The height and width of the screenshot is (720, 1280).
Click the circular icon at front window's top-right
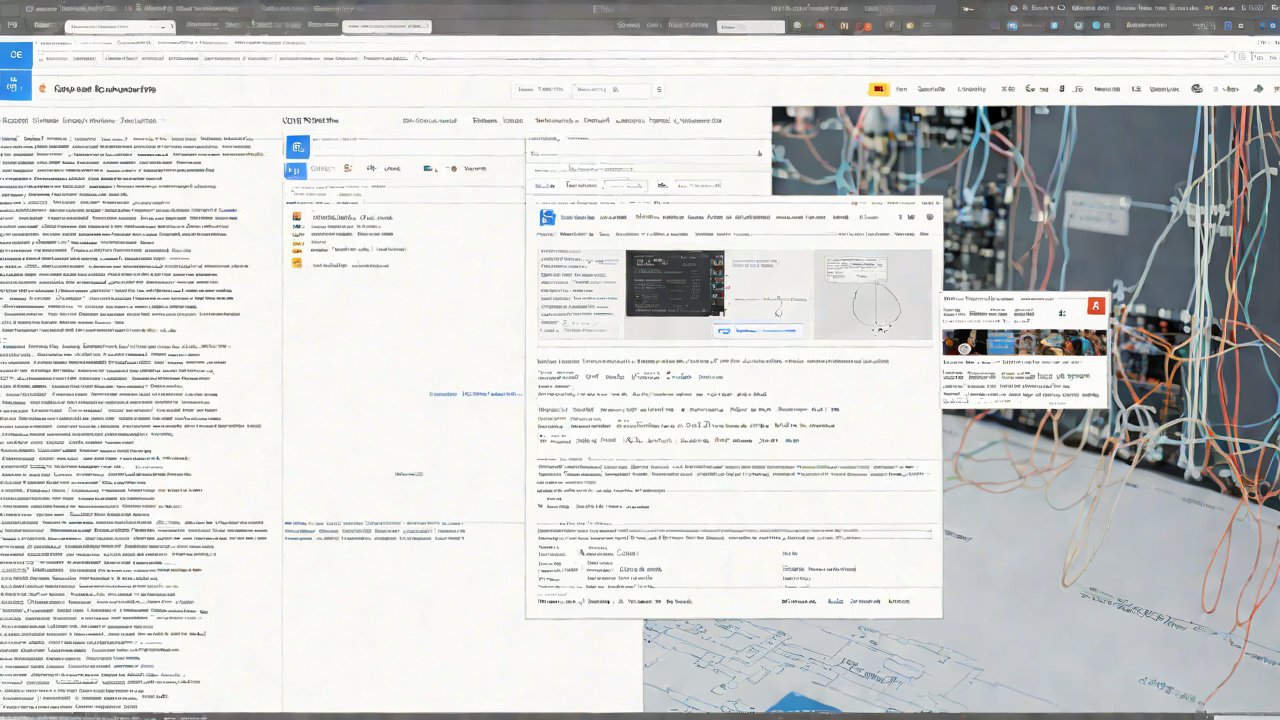click(x=929, y=217)
